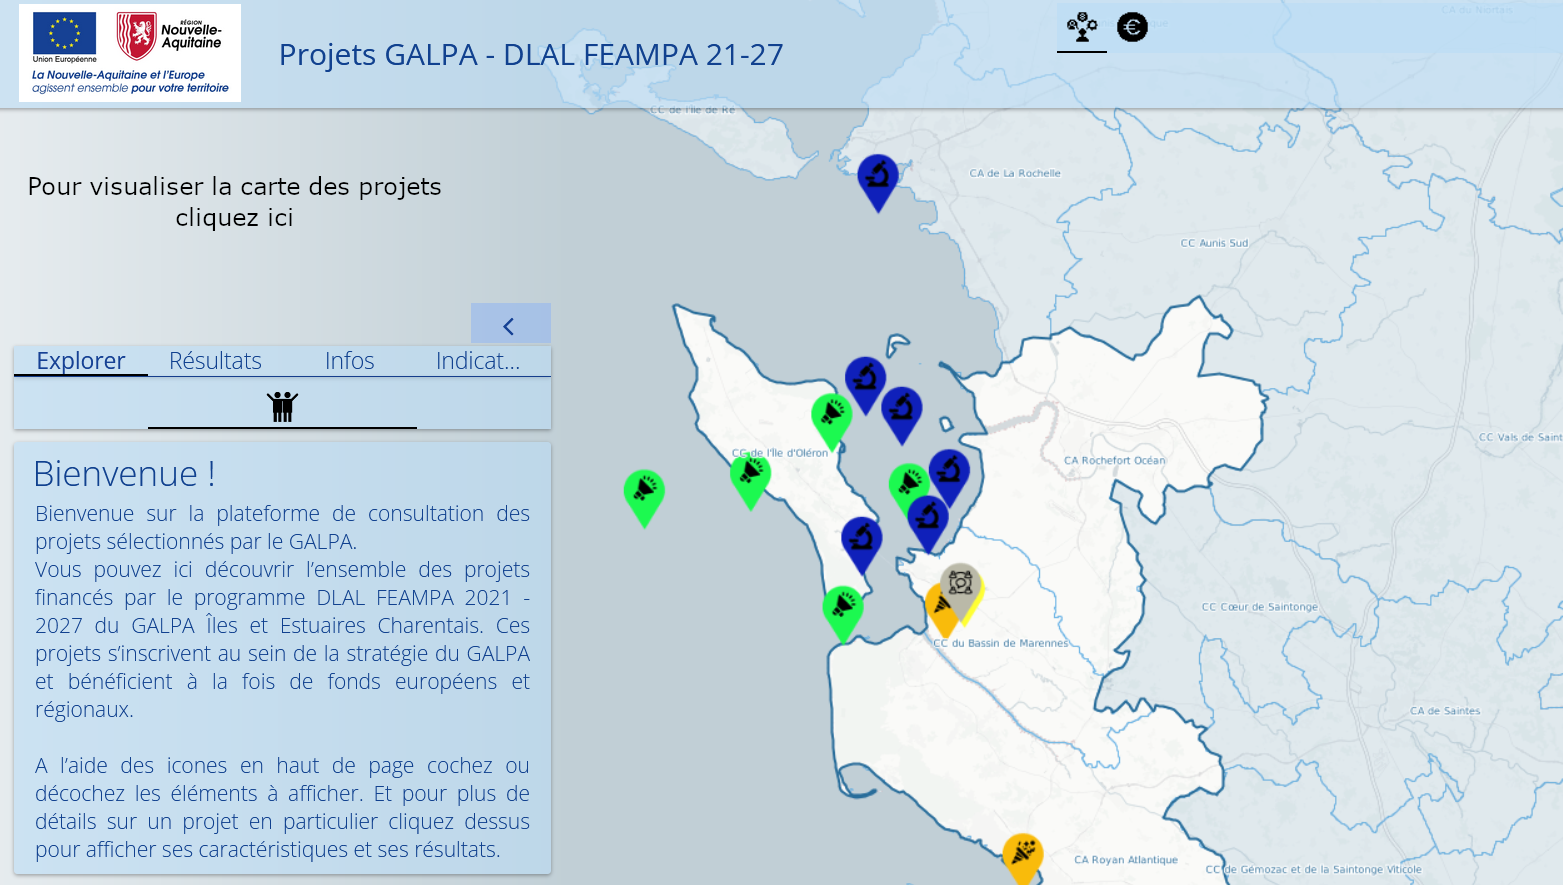1563x885 pixels.
Task: Open the Résultats tab
Action: (215, 361)
